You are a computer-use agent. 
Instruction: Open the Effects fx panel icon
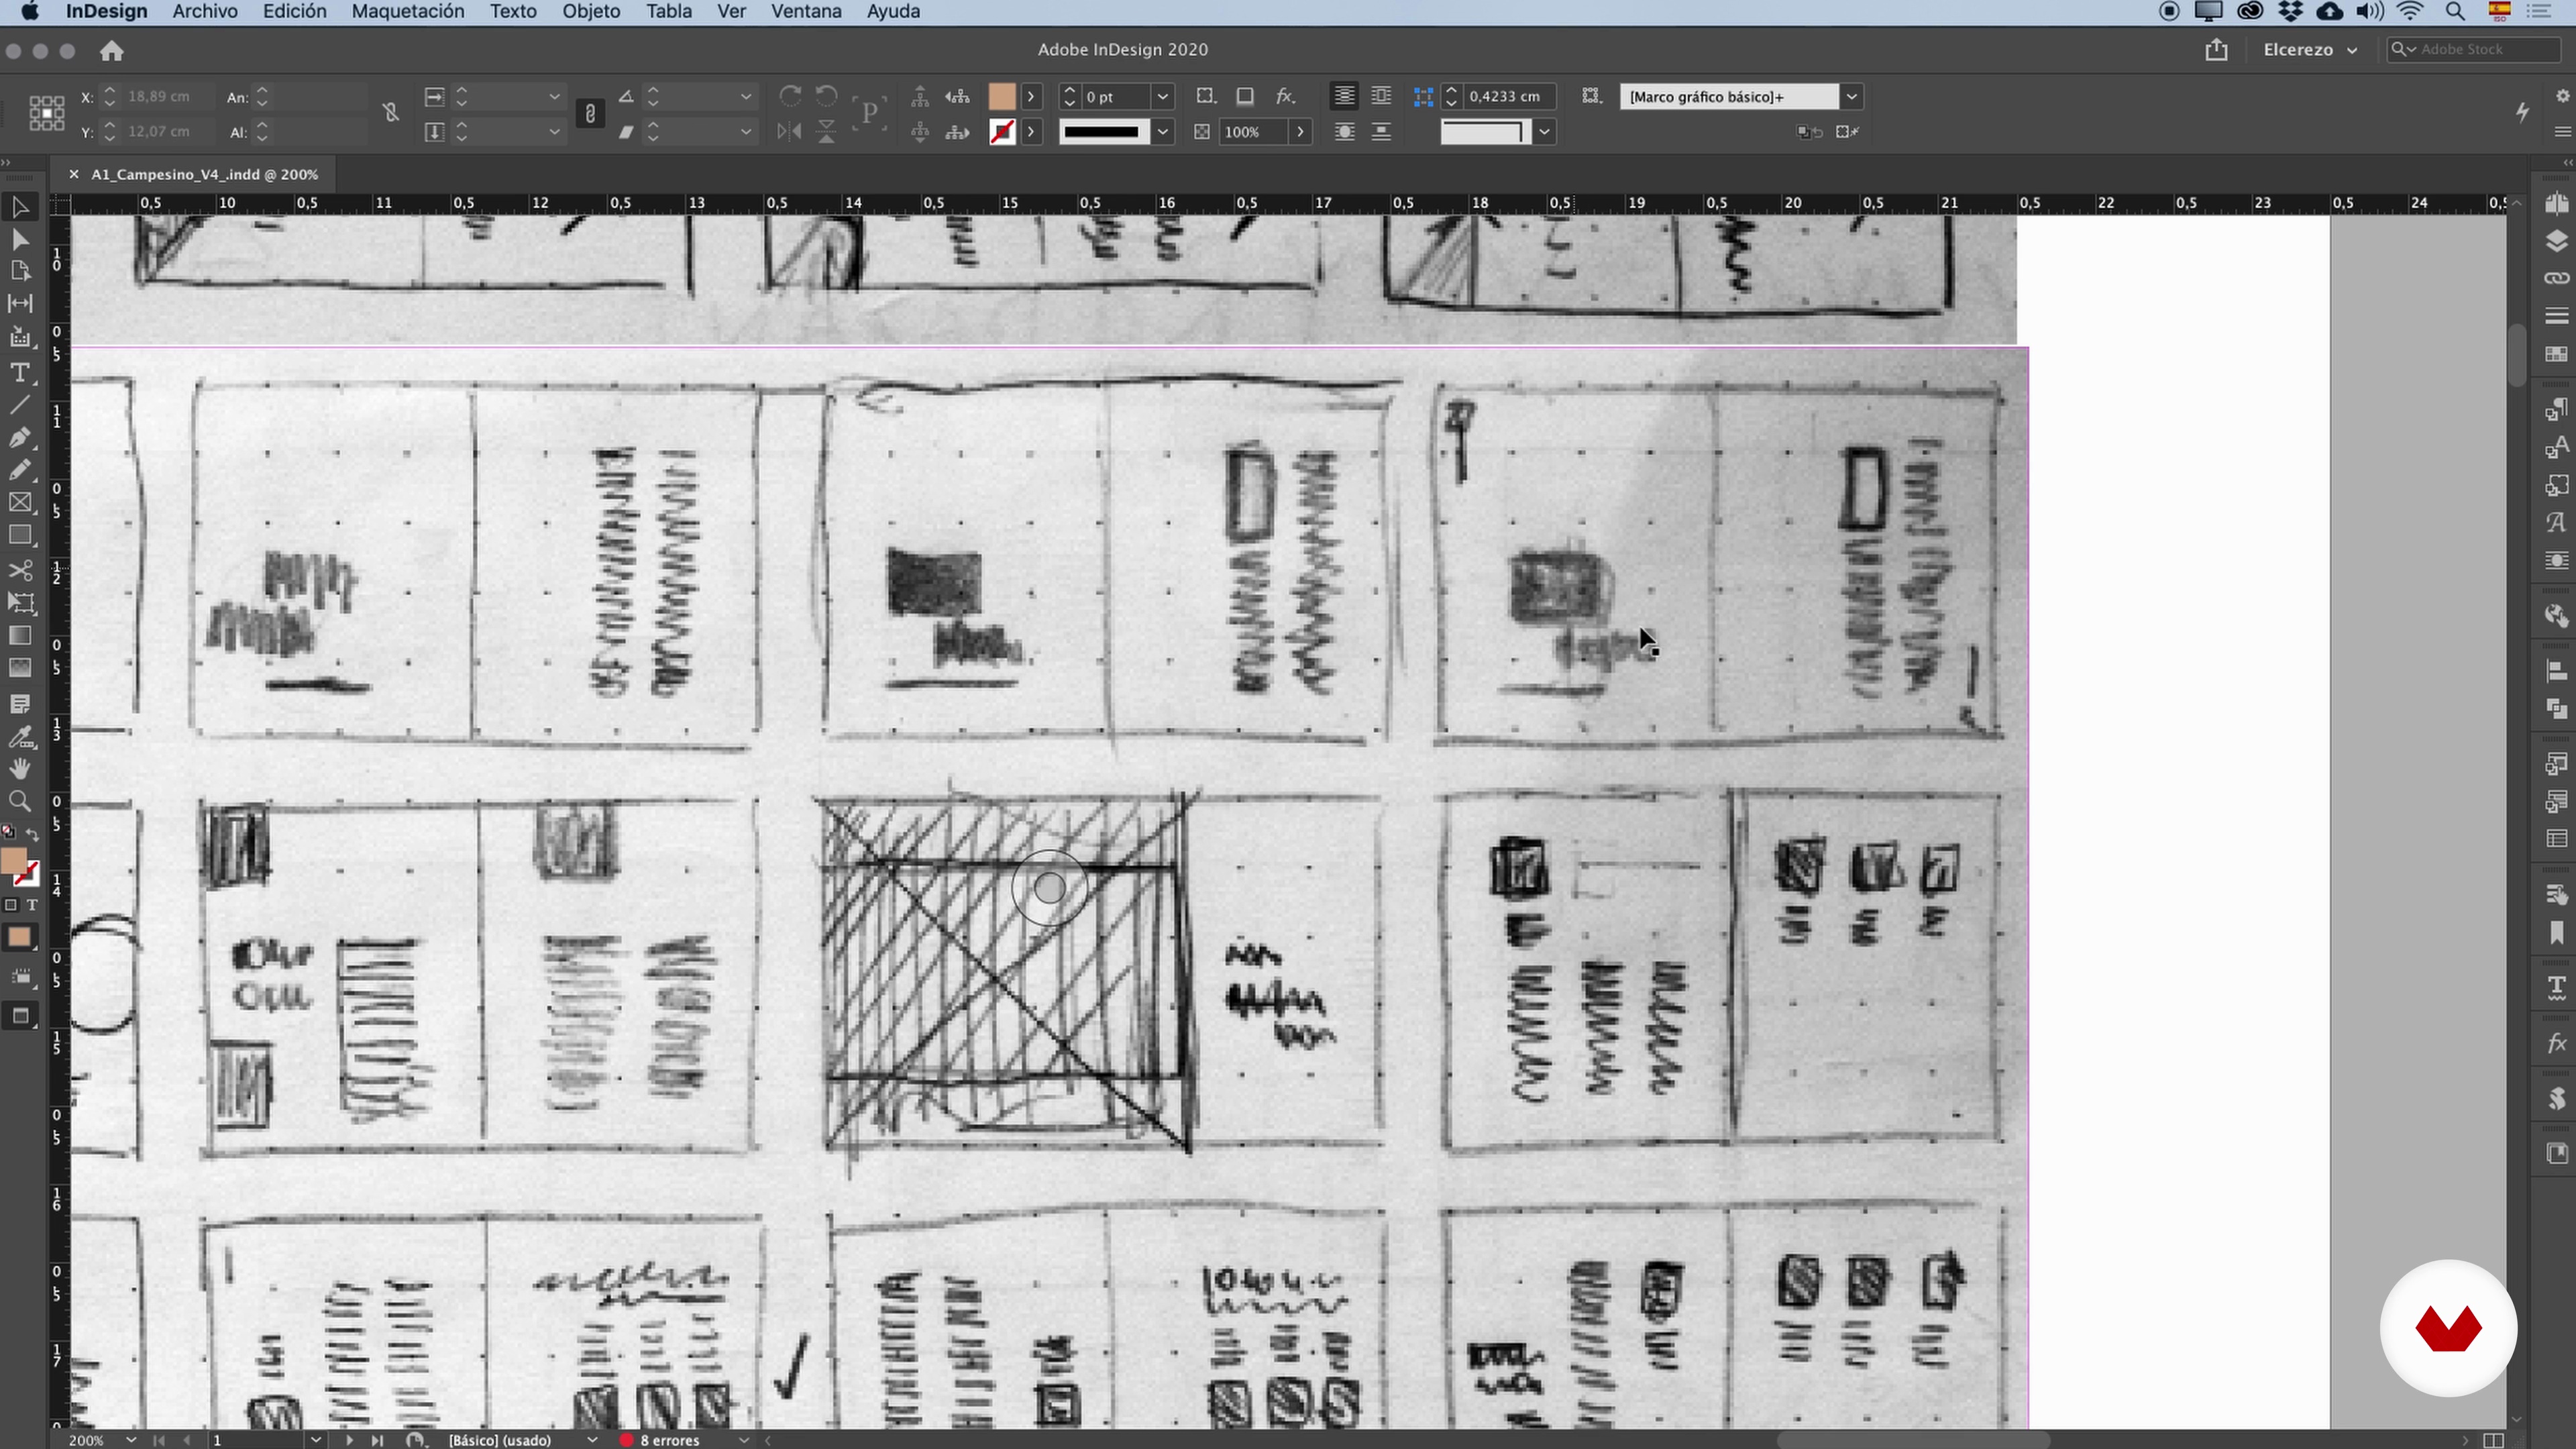pyautogui.click(x=2556, y=1044)
